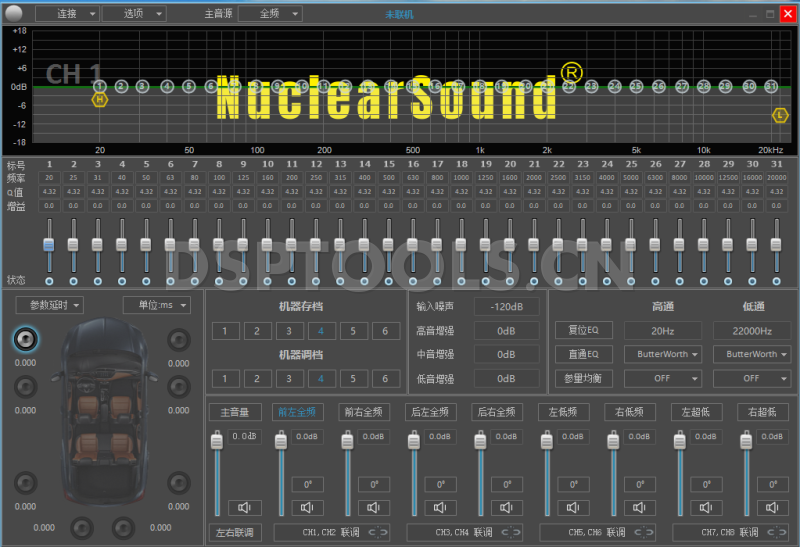Mute the 后左全频 channel speaker icon
800x547 pixels.
[x=440, y=507]
